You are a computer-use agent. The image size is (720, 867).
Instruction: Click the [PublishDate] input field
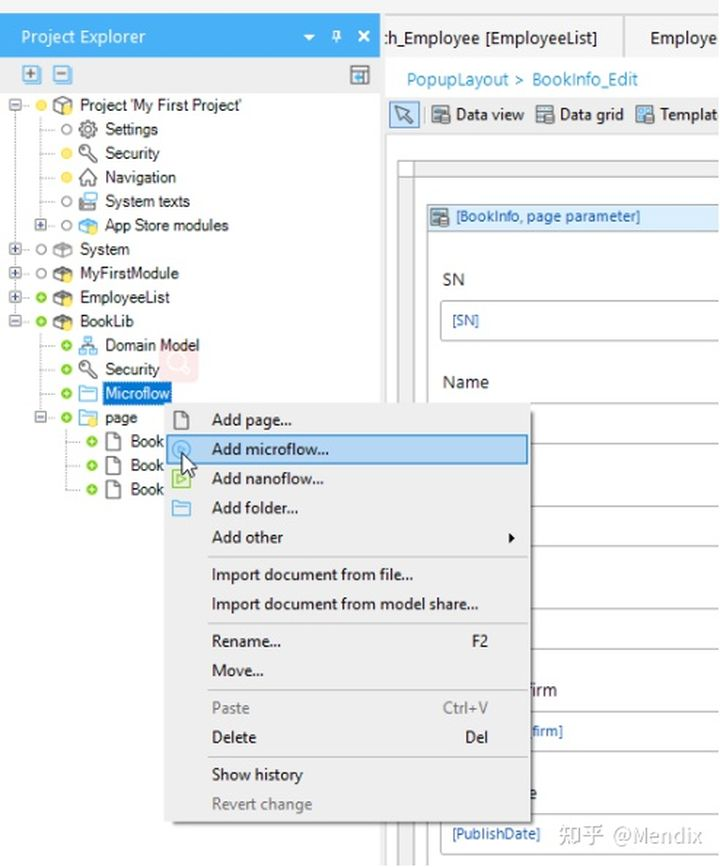[x=580, y=834]
